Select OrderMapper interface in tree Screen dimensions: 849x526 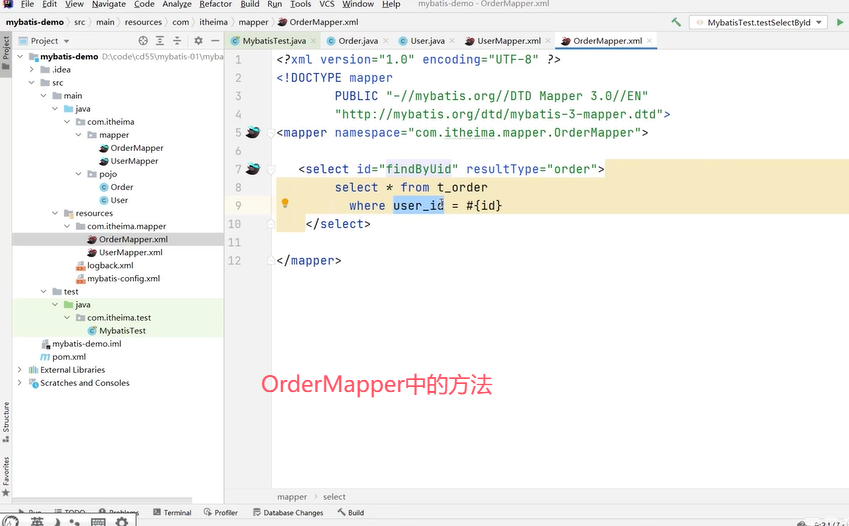131,148
